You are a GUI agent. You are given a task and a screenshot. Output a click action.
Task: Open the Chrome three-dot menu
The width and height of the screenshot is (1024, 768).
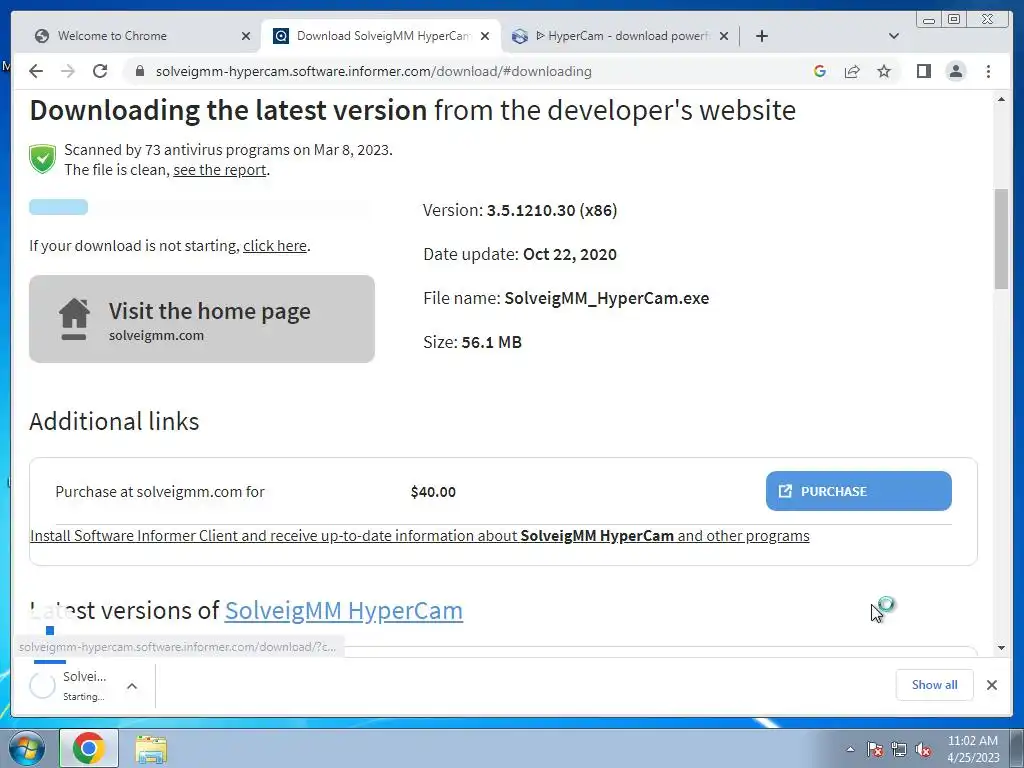pyautogui.click(x=988, y=71)
